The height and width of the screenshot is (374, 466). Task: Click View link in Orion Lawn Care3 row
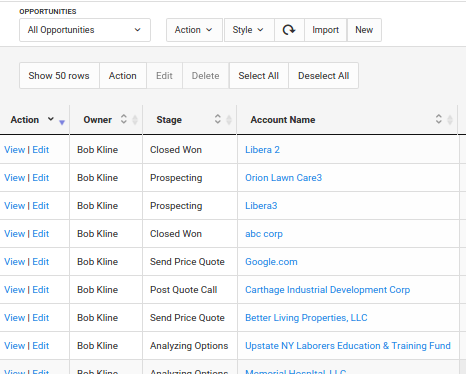[15, 178]
